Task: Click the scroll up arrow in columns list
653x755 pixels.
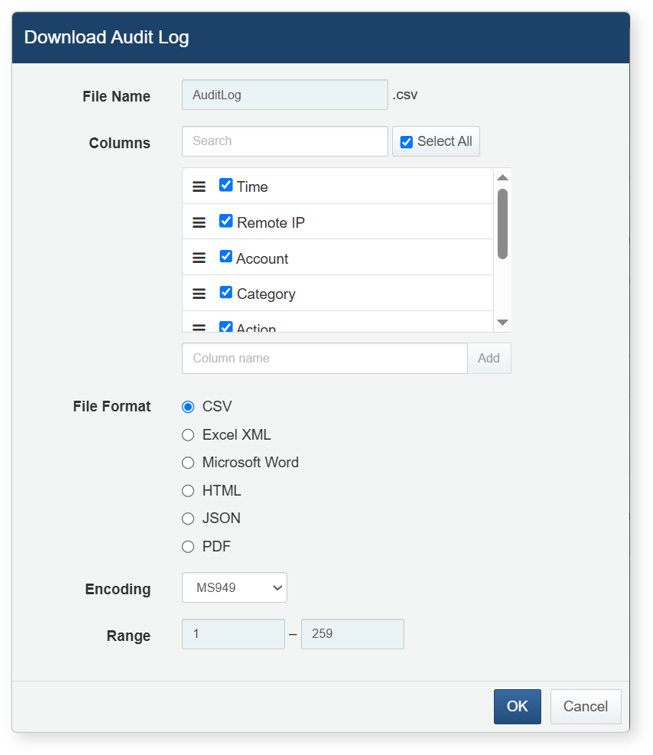Action: pyautogui.click(x=503, y=178)
